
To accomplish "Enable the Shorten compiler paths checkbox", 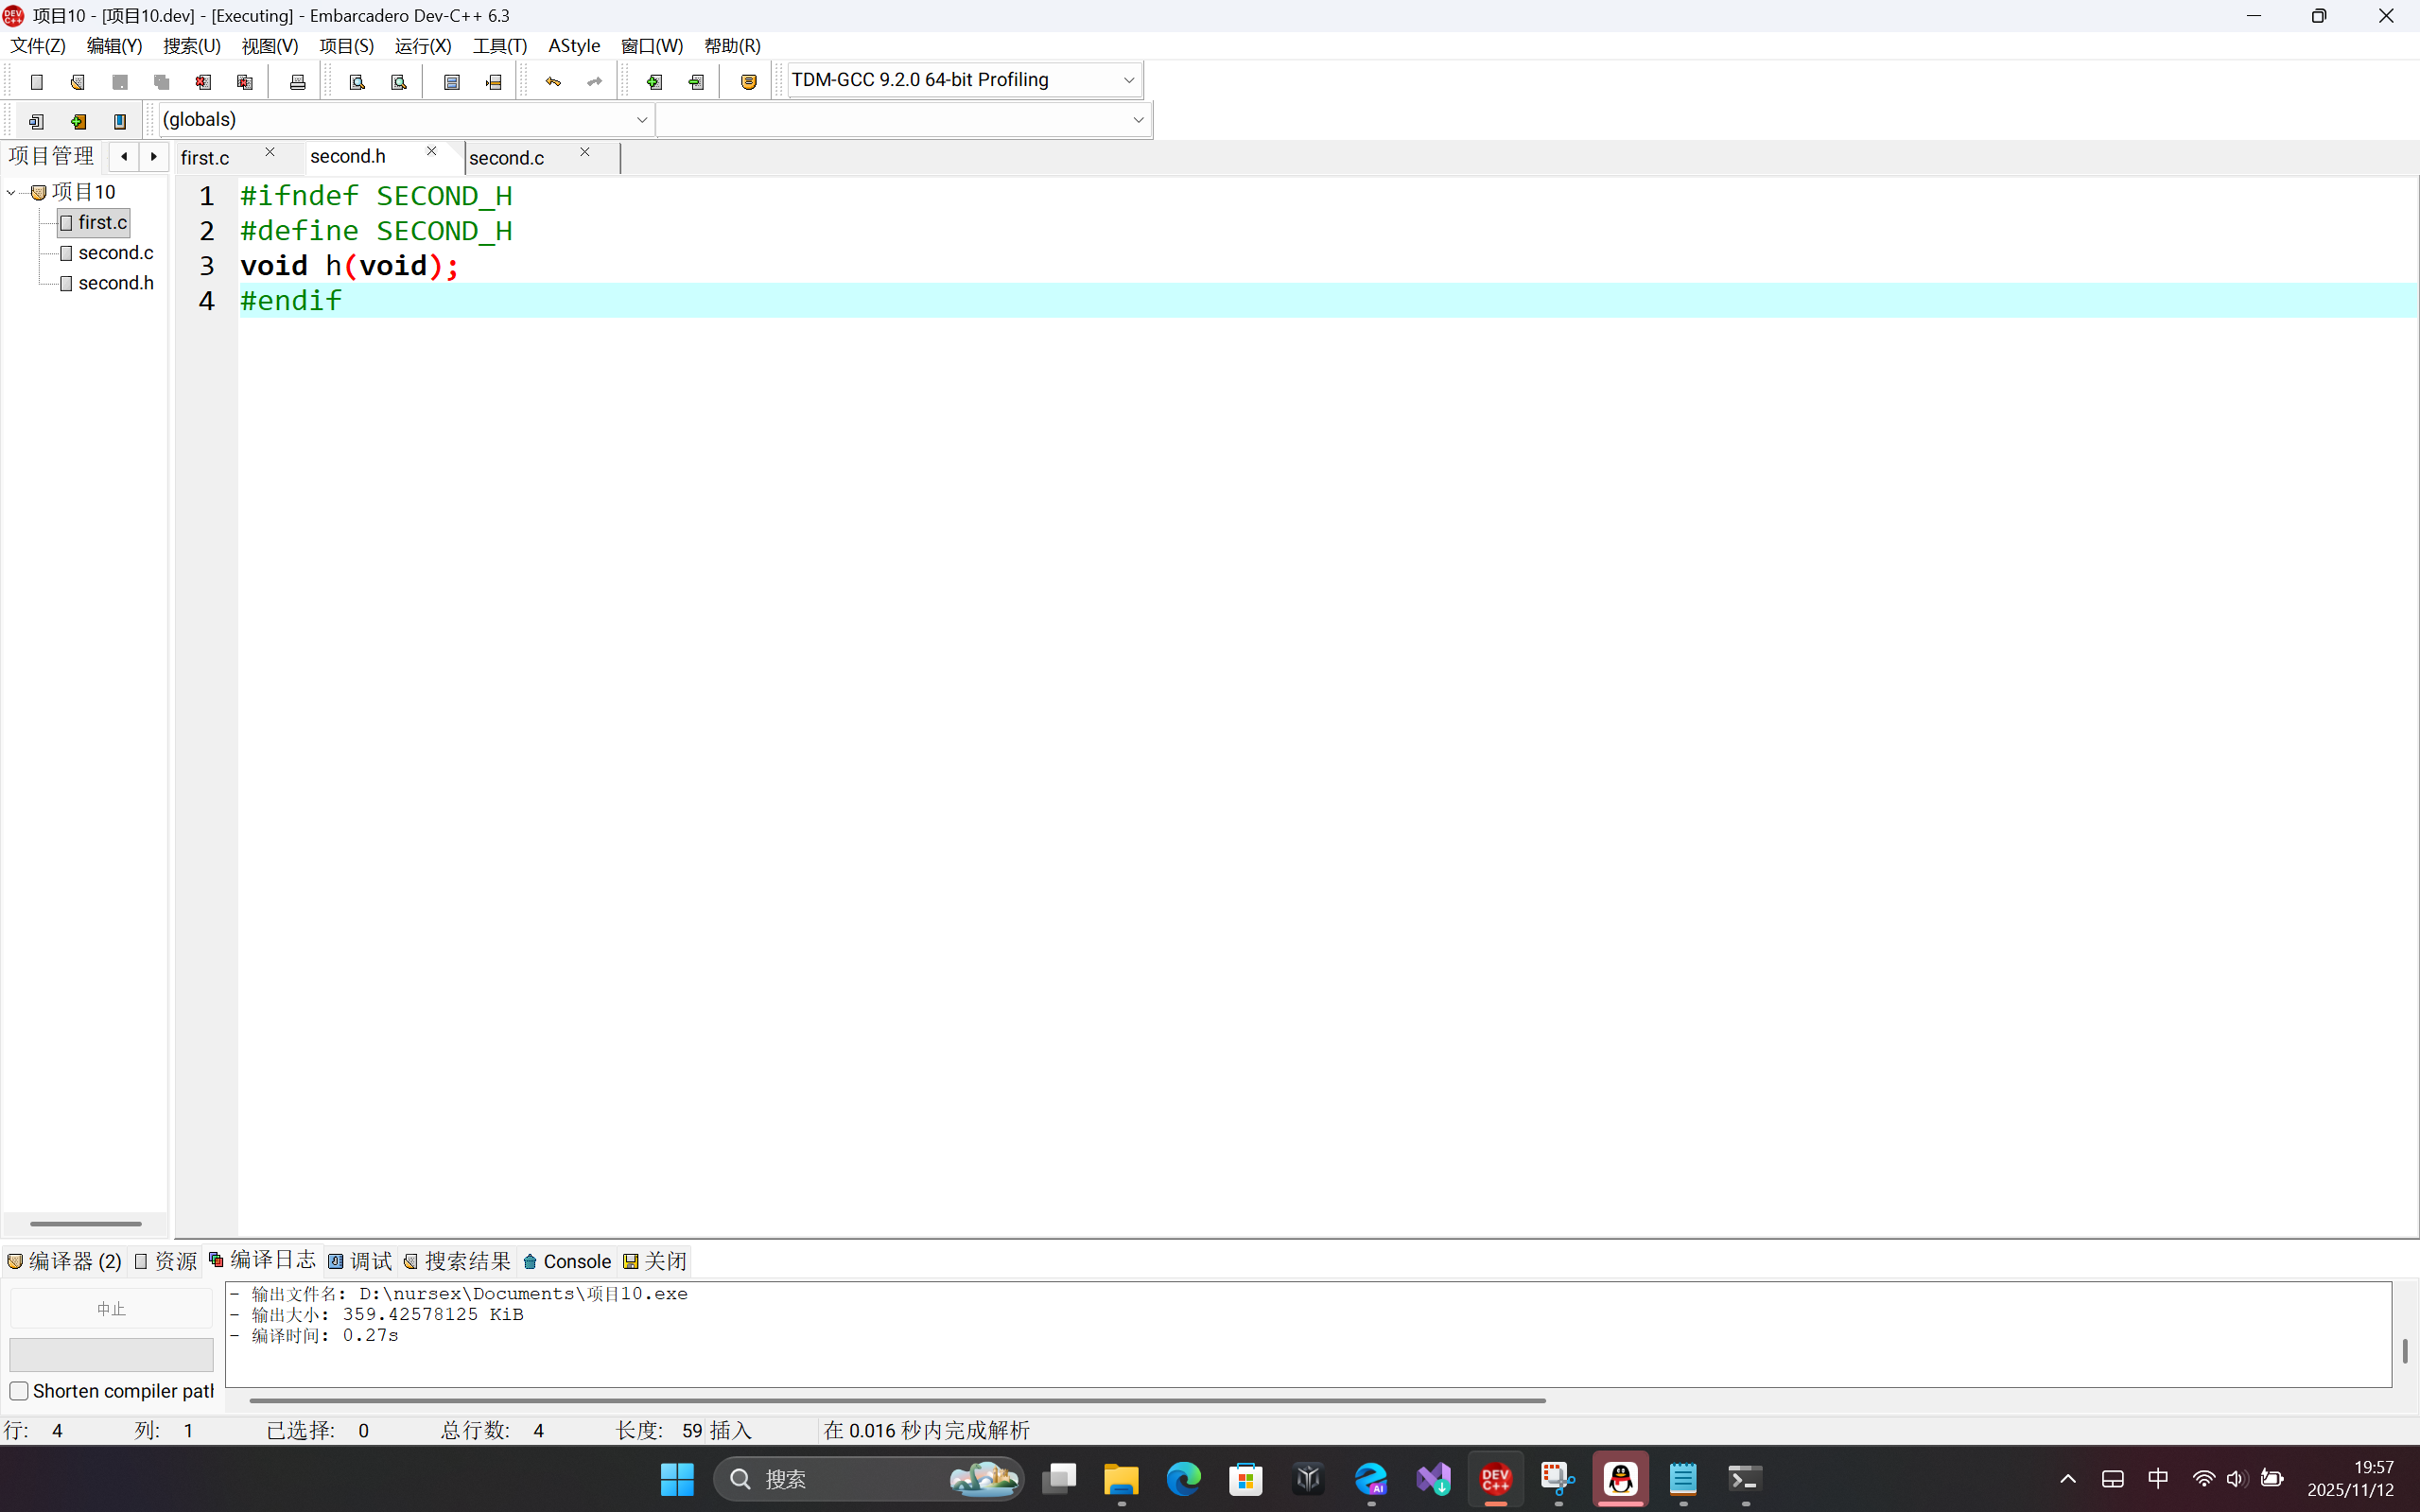I will 19,1391.
